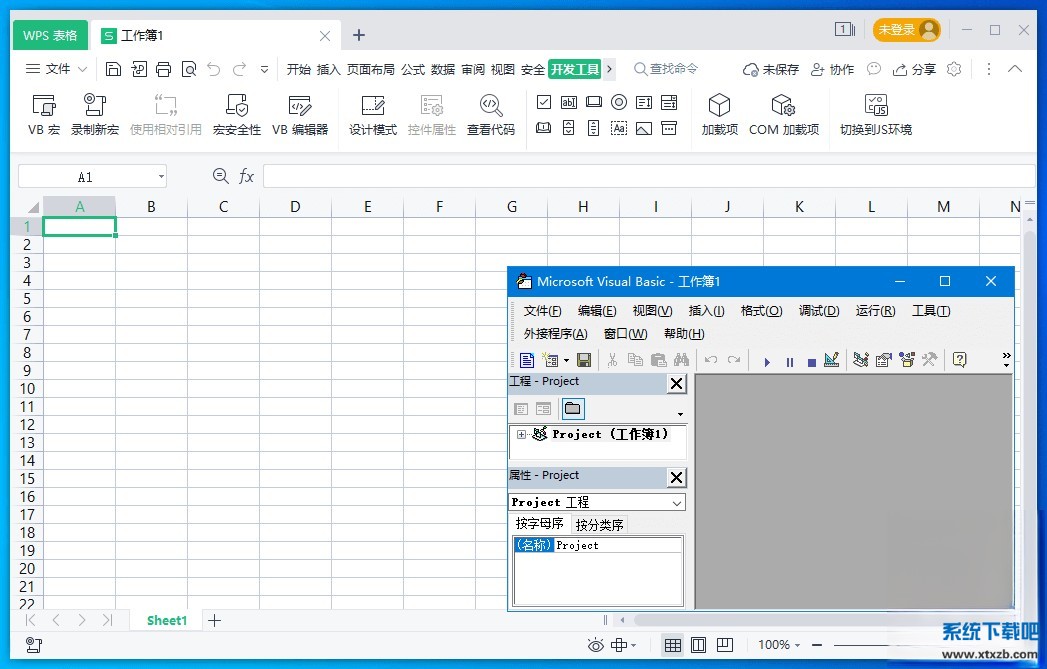Image resolution: width=1047 pixels, height=669 pixels.
Task: Open the cell name box dropdown arrow
Action: coord(160,177)
